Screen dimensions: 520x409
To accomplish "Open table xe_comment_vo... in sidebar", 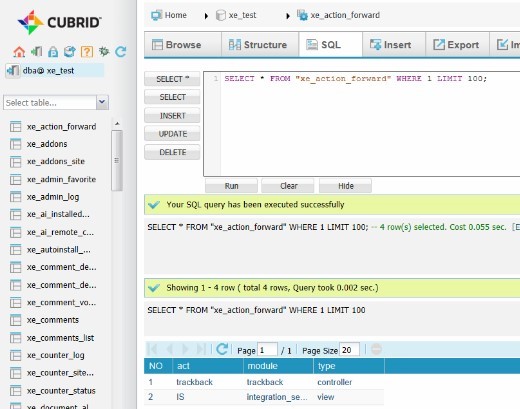I will point(53,302).
